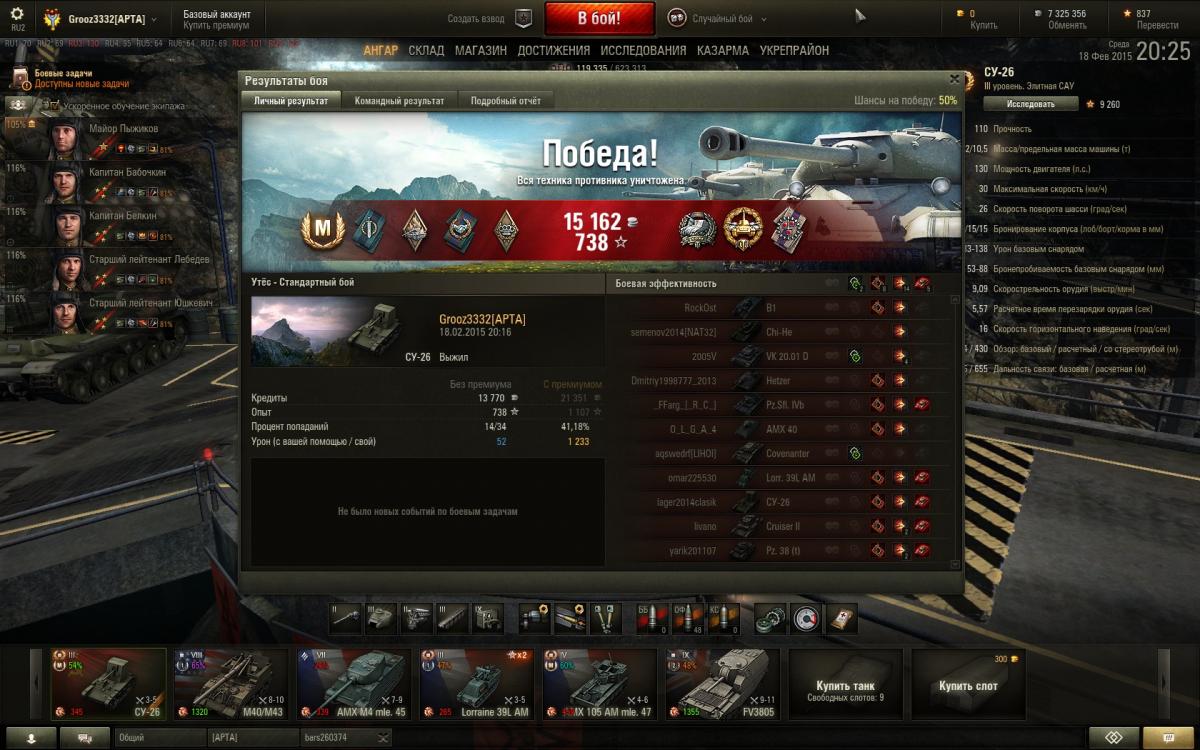Close the bars260374 chat tab
The height and width of the screenshot is (750, 1200).
[x=383, y=738]
